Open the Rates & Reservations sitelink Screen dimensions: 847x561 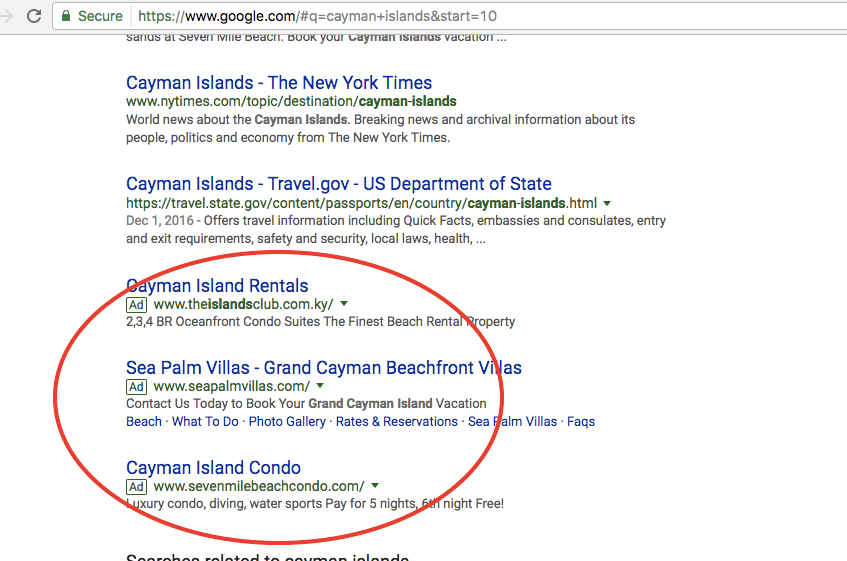[x=396, y=421]
